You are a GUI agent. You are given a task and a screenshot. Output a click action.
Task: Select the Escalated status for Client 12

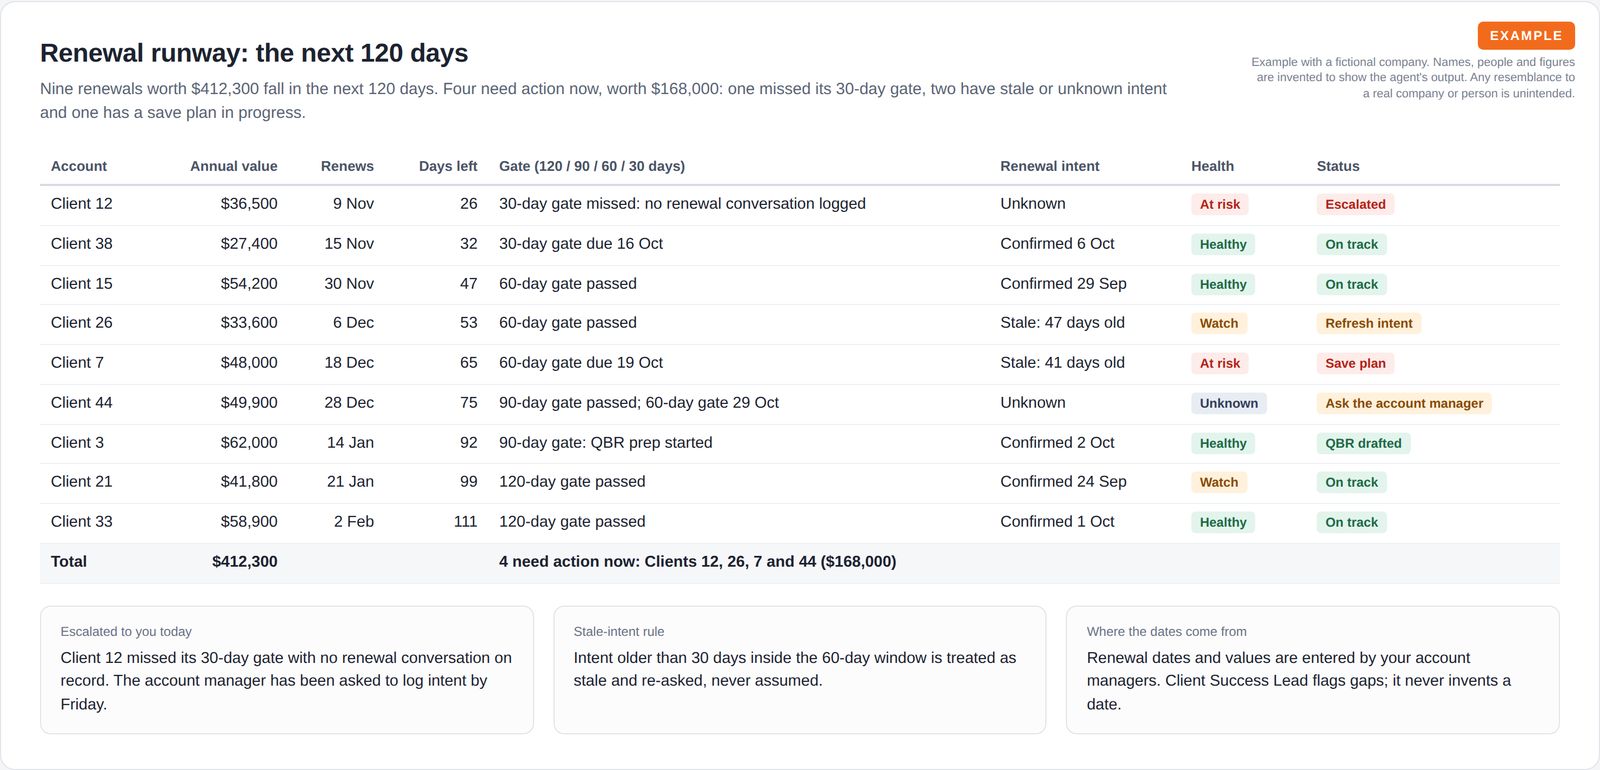click(x=1355, y=204)
